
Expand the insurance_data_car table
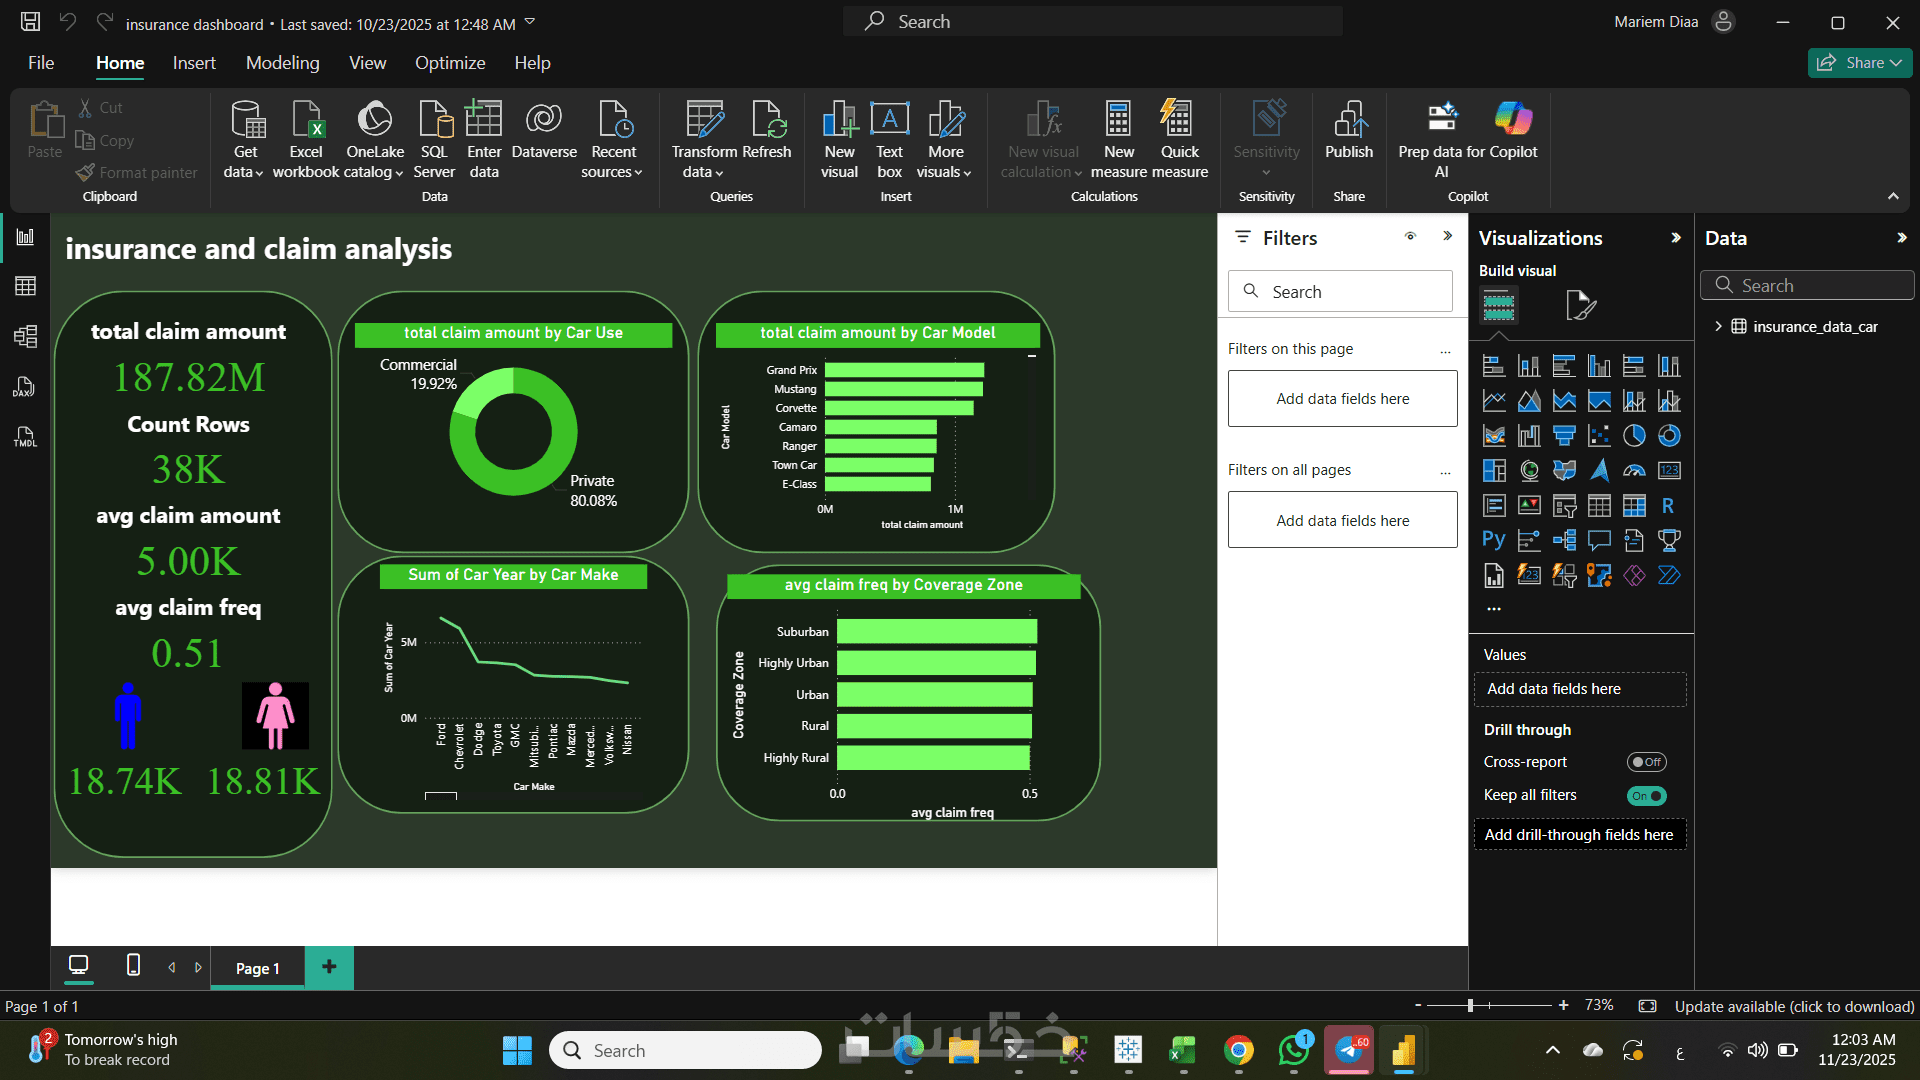pyautogui.click(x=1718, y=327)
